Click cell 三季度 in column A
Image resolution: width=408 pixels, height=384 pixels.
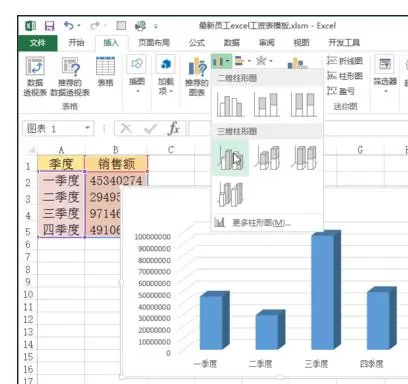(61, 213)
